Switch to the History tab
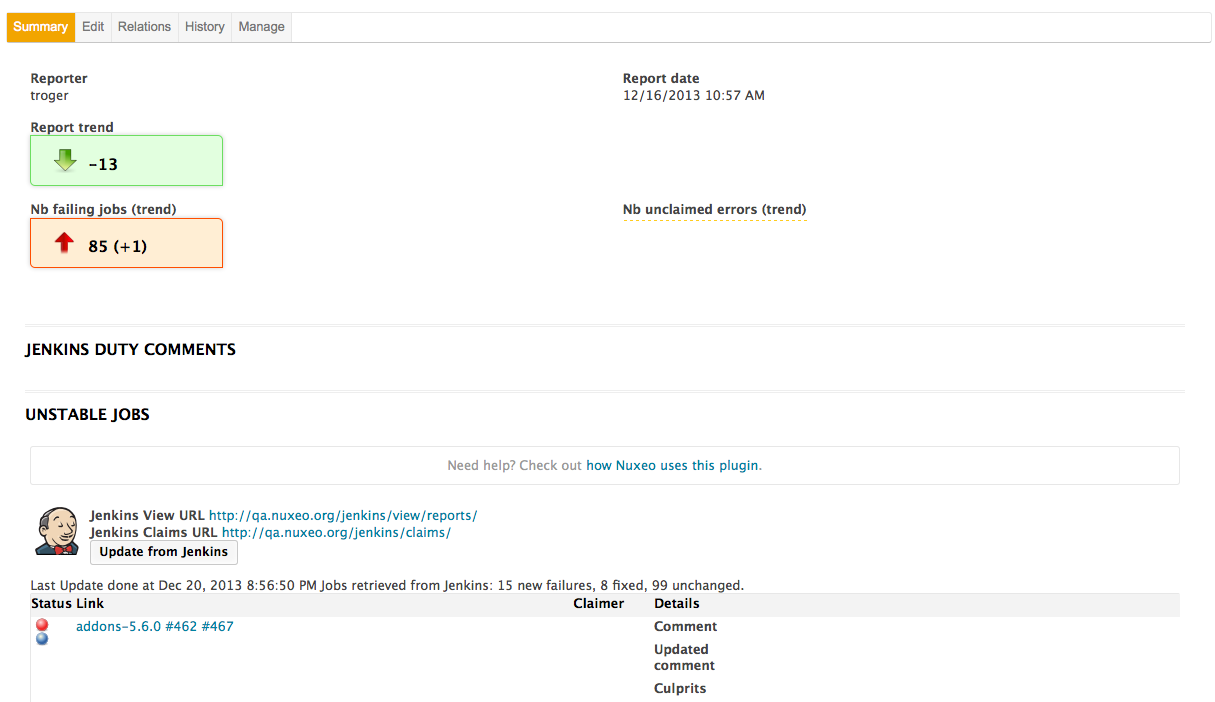This screenshot has height=702, width=1215. (x=205, y=27)
